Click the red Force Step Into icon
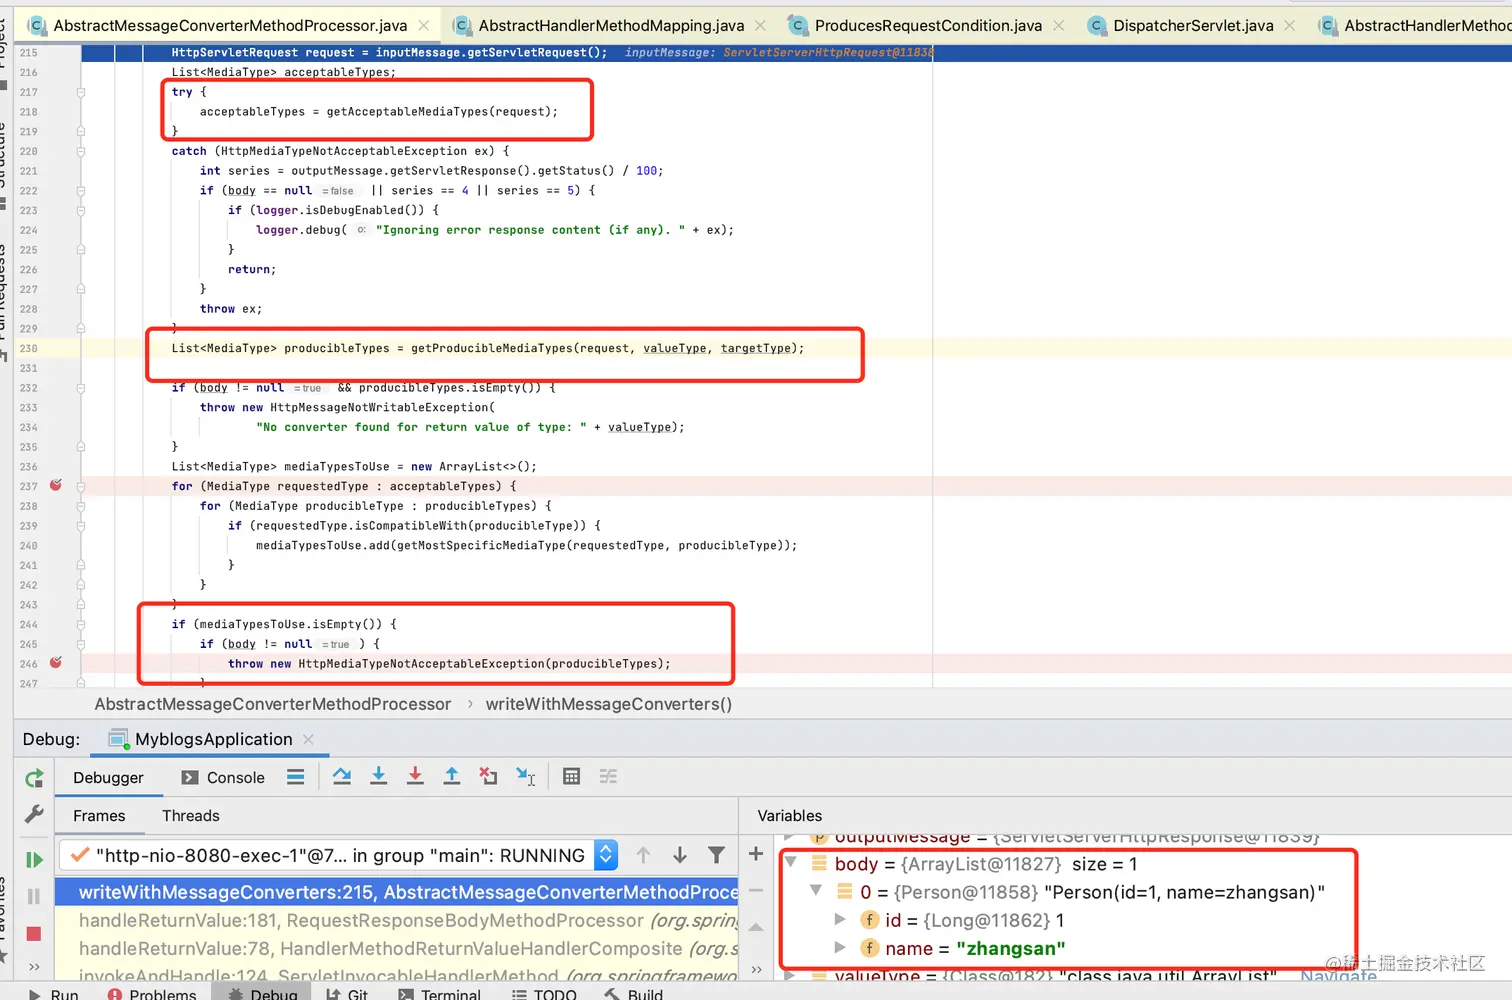 [415, 777]
